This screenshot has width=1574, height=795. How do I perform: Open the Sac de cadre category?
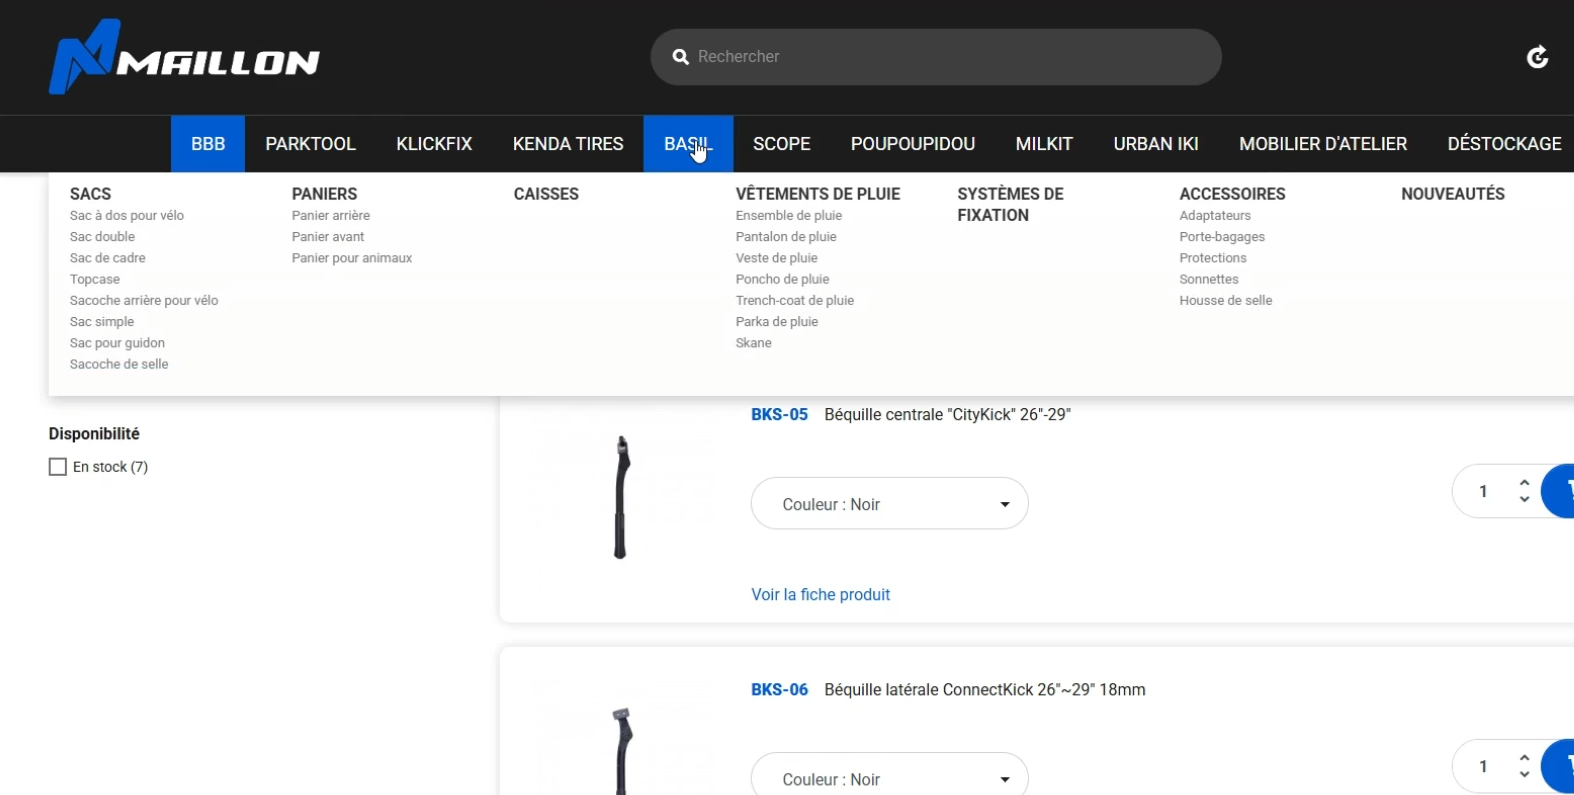click(108, 258)
